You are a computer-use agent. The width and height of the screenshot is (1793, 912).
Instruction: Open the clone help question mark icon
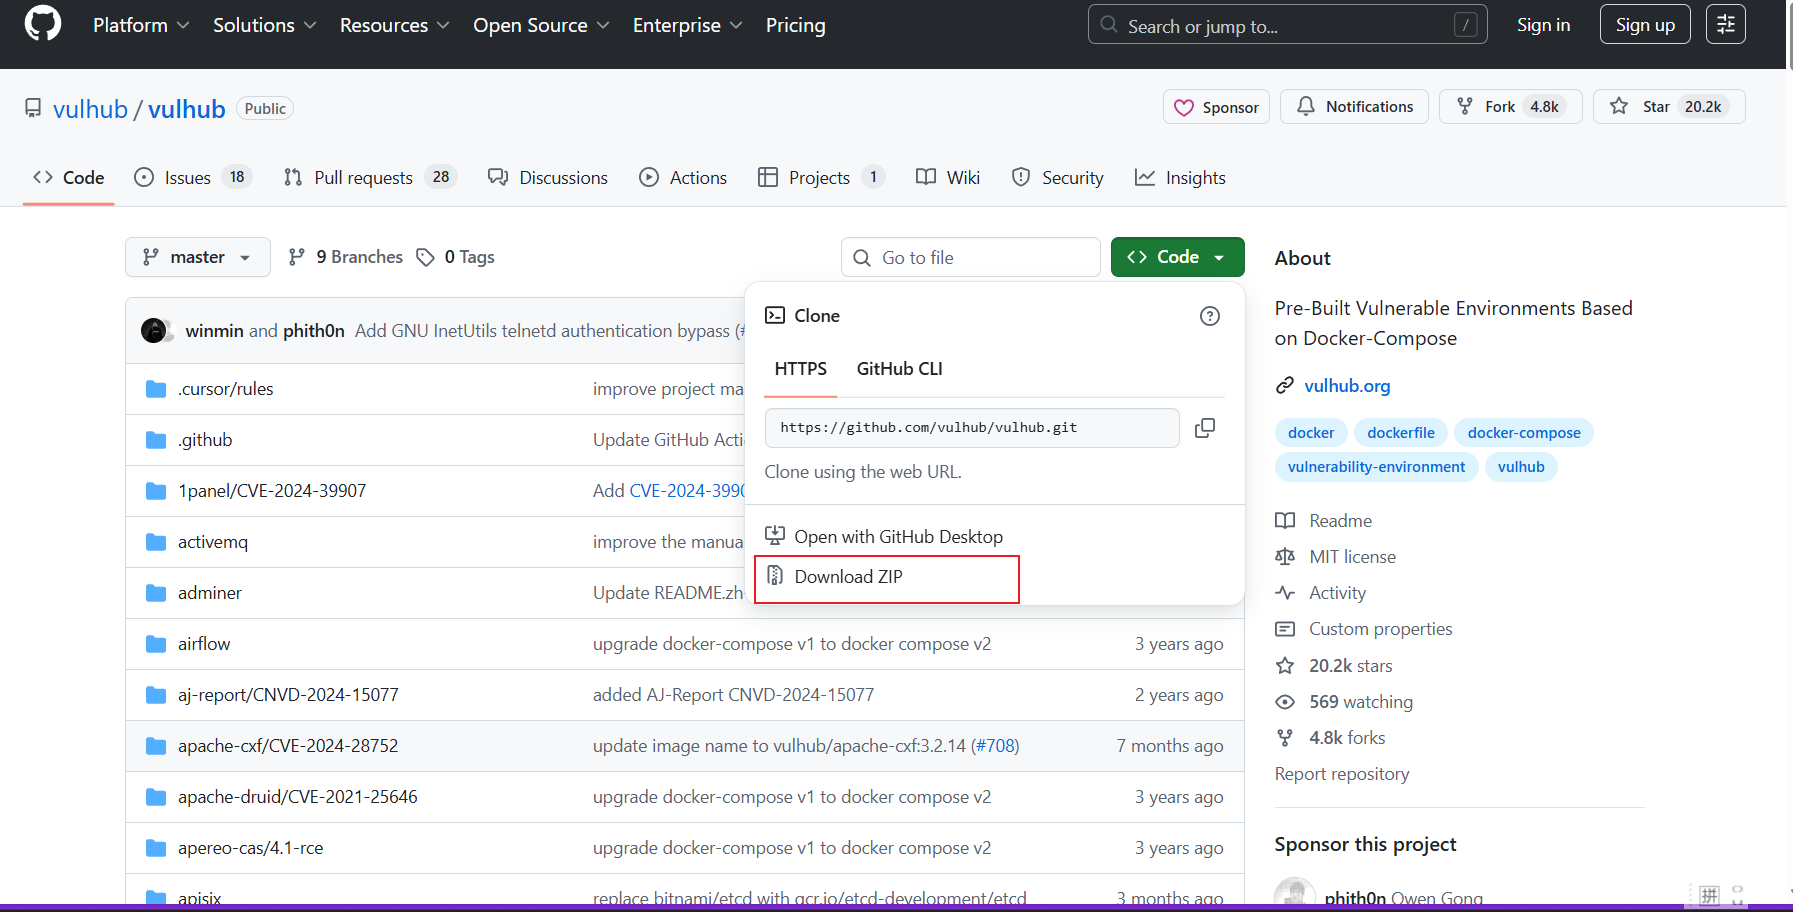pyautogui.click(x=1209, y=316)
